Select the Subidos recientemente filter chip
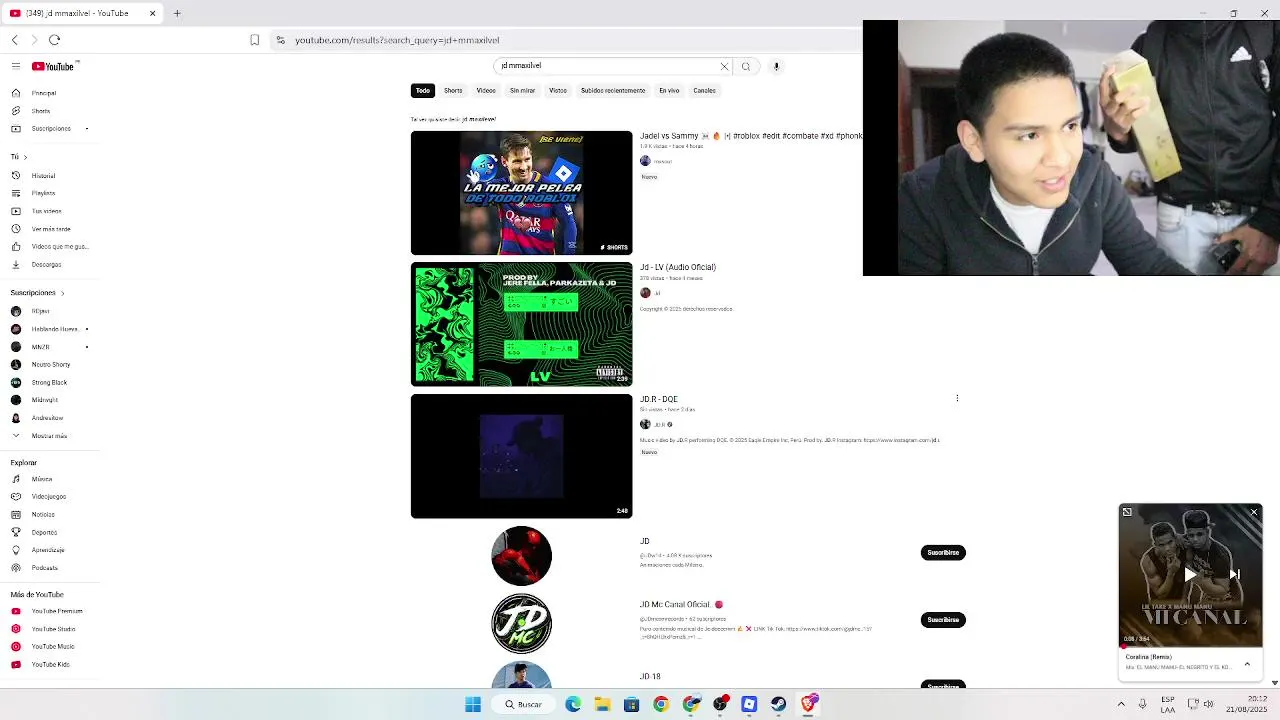The height and width of the screenshot is (720, 1280). point(613,91)
